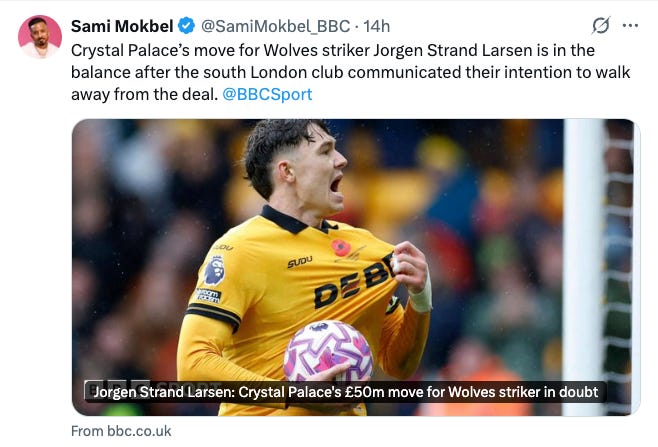The image size is (658, 447).
Task: Click the BBC Sport watermark logo in photo
Action: [153, 389]
